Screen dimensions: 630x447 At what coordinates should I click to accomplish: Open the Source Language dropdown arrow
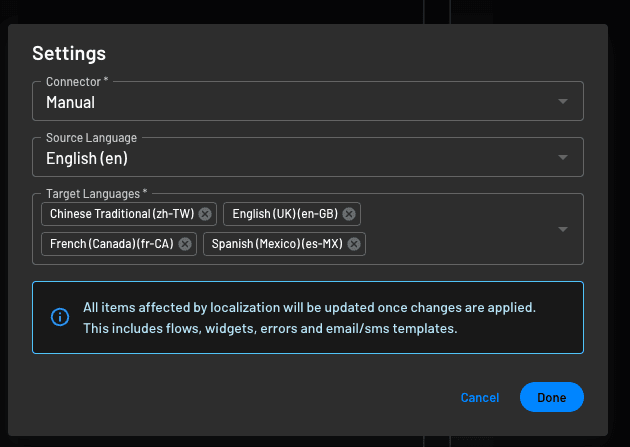click(563, 158)
